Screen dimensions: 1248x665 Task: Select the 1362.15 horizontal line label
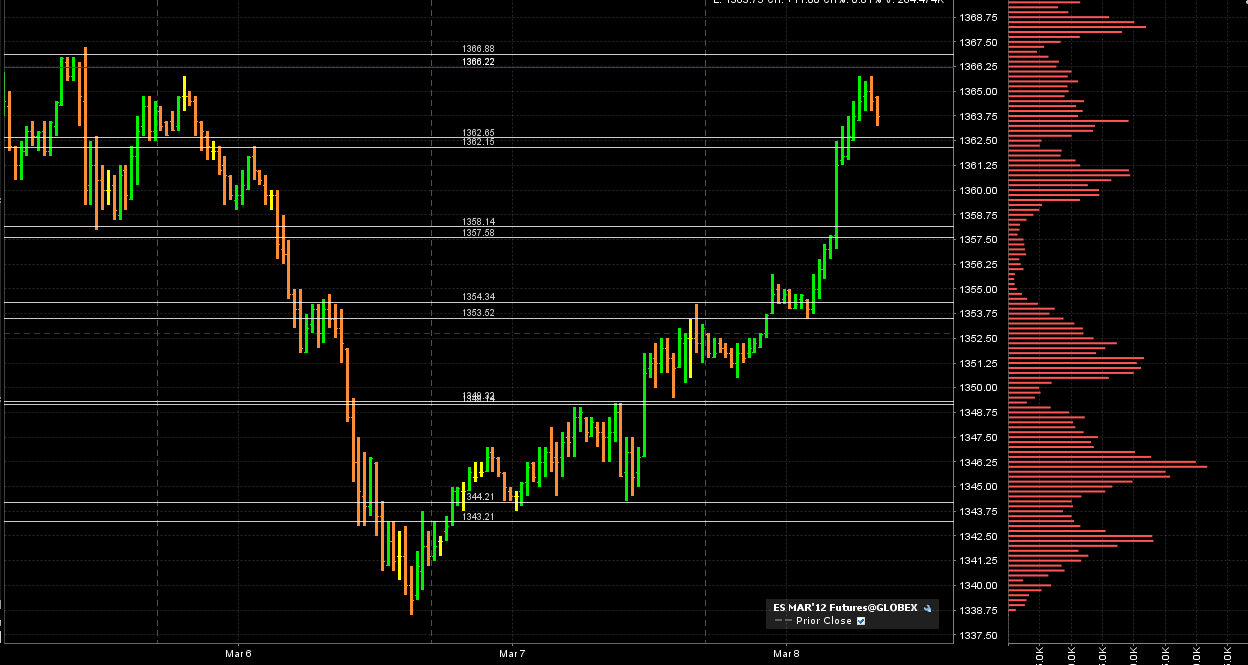[x=479, y=142]
